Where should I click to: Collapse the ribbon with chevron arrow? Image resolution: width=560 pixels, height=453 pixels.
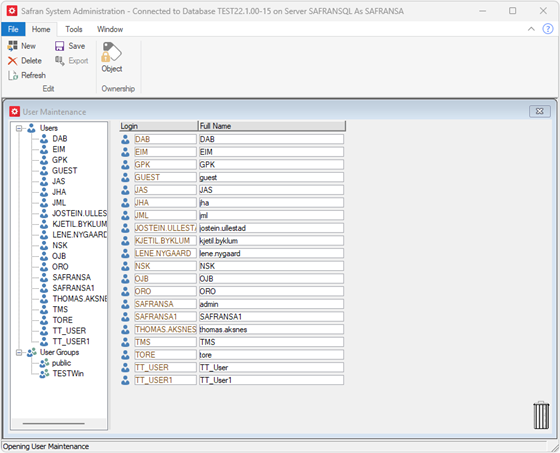pos(531,29)
